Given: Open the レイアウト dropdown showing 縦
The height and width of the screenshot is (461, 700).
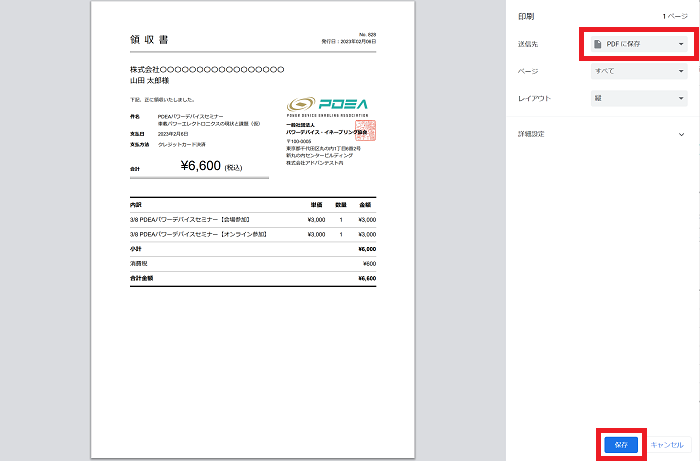Looking at the screenshot, I should pos(637,99).
